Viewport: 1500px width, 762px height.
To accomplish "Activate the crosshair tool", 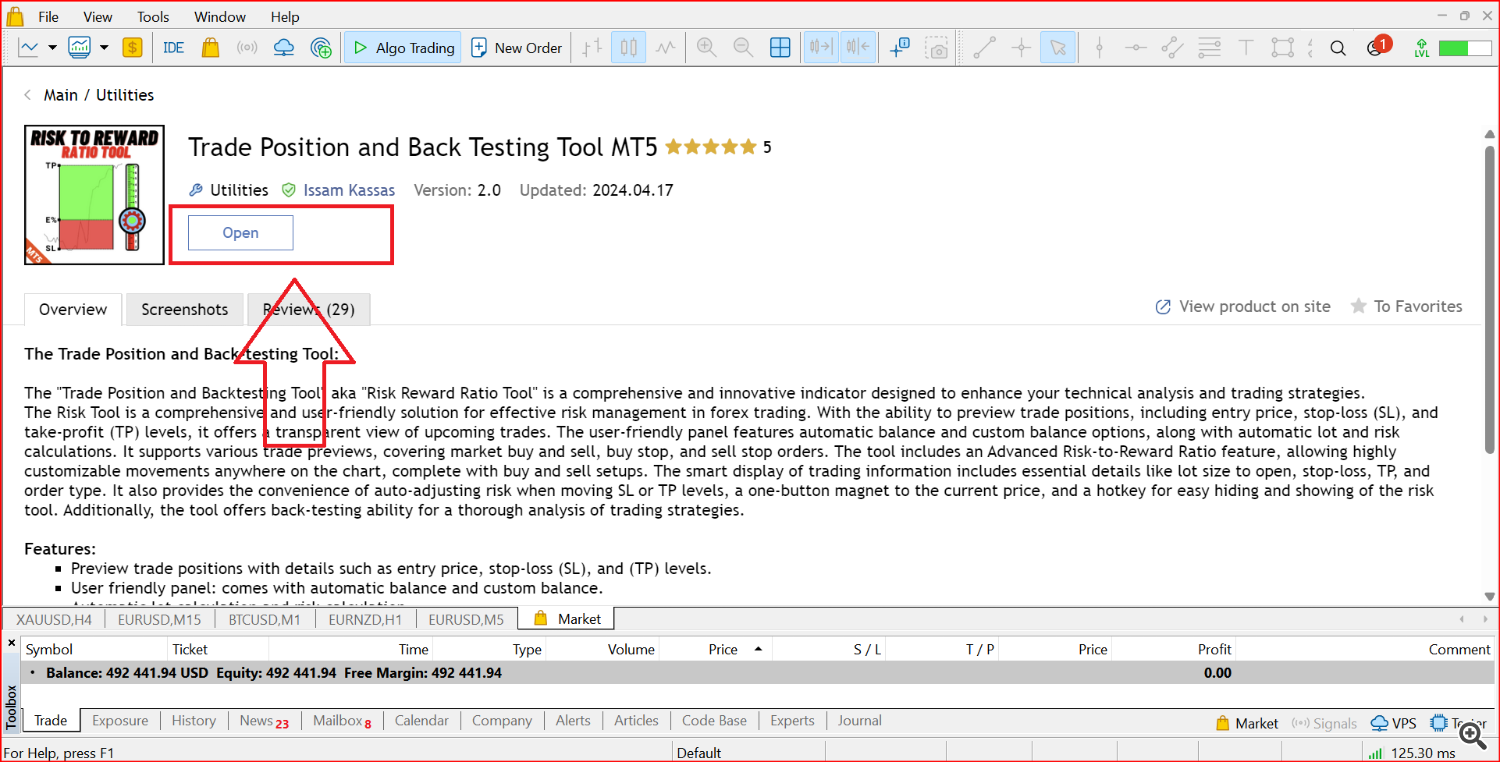I will click(x=1021, y=47).
